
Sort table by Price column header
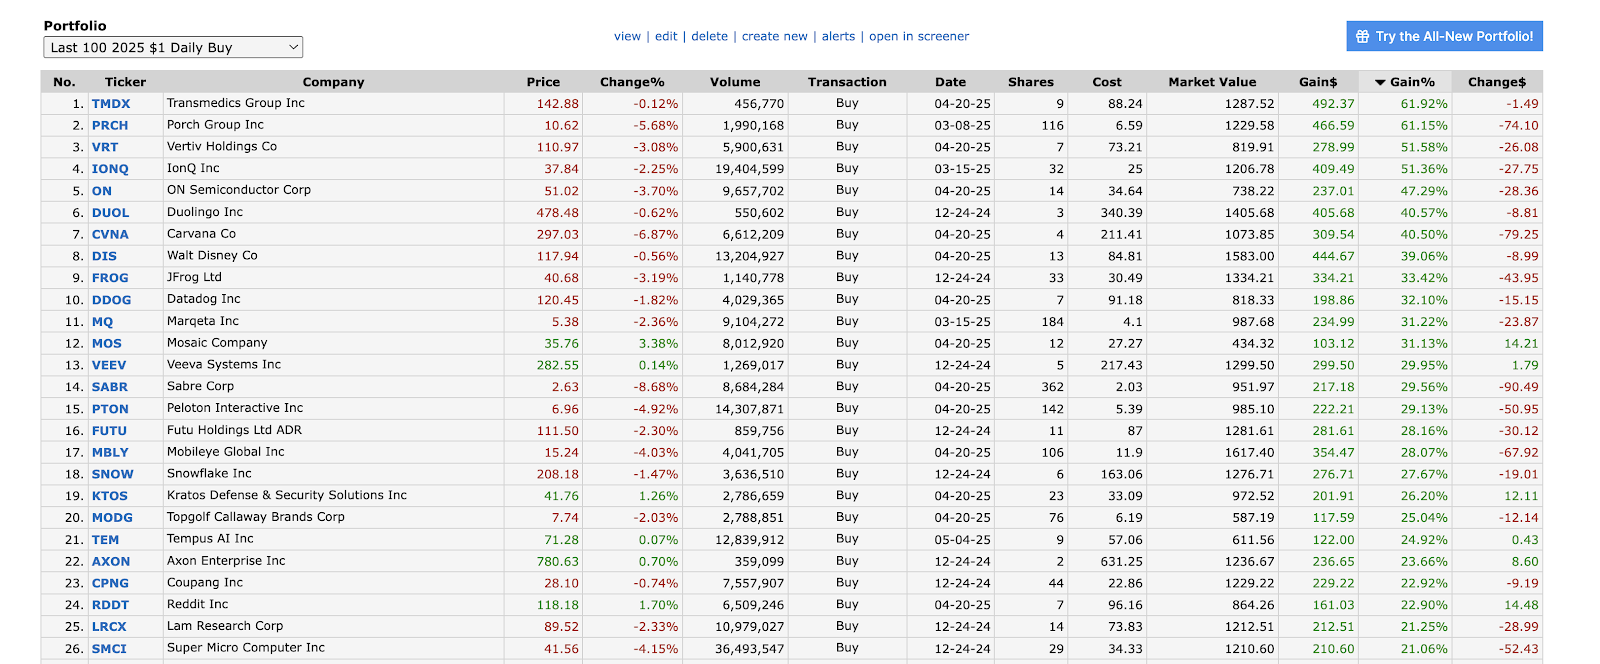543,82
